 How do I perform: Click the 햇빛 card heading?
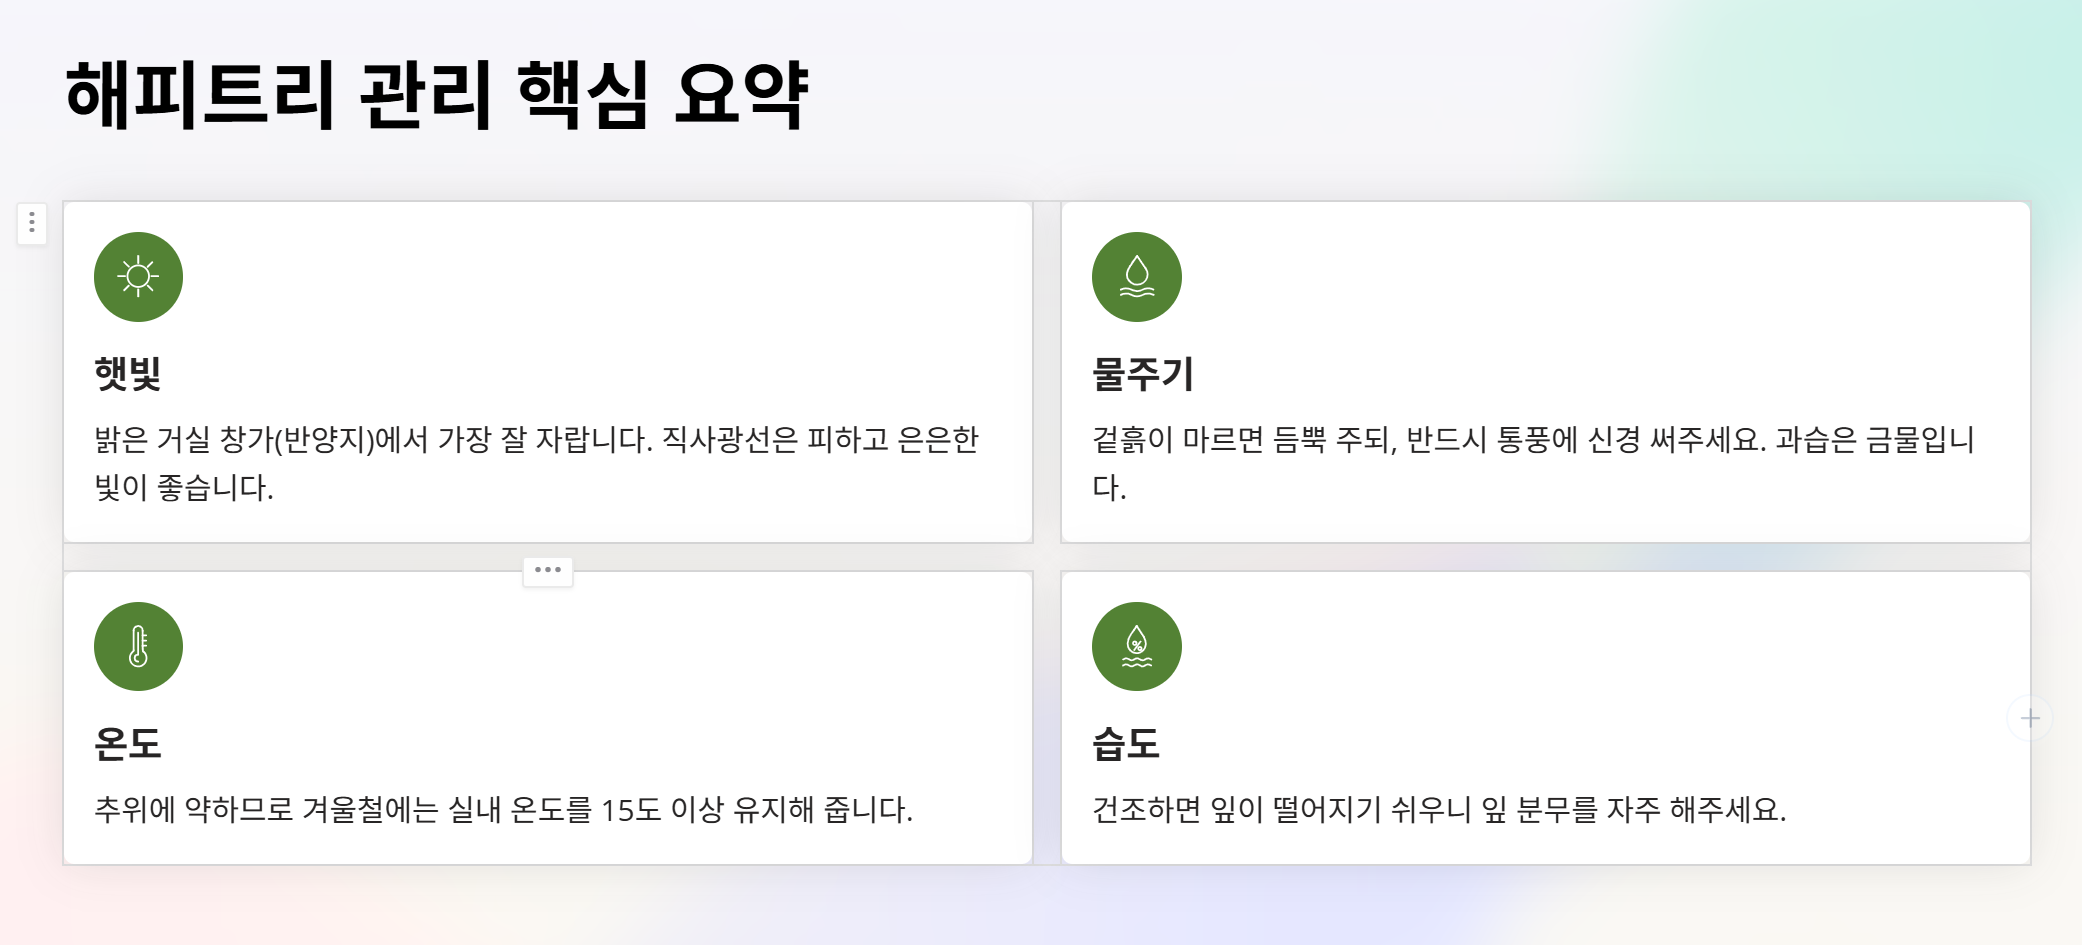click(128, 374)
